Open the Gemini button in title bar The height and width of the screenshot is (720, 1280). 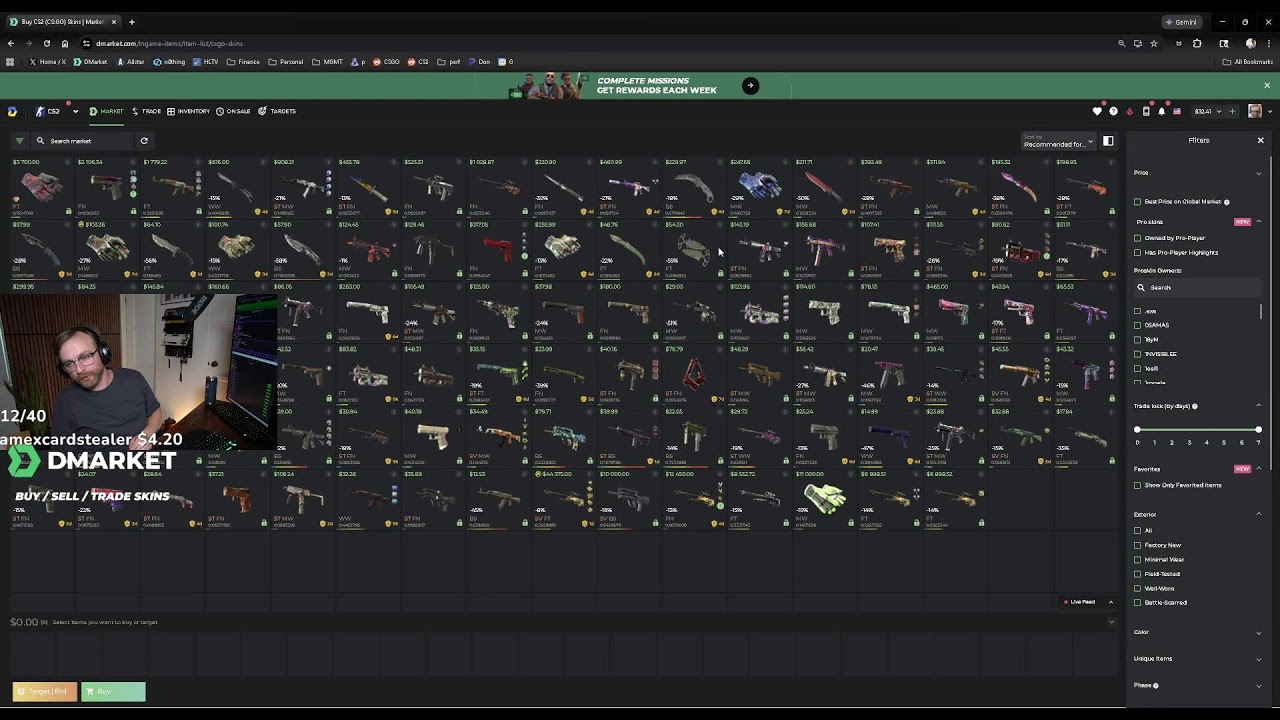[x=1182, y=22]
